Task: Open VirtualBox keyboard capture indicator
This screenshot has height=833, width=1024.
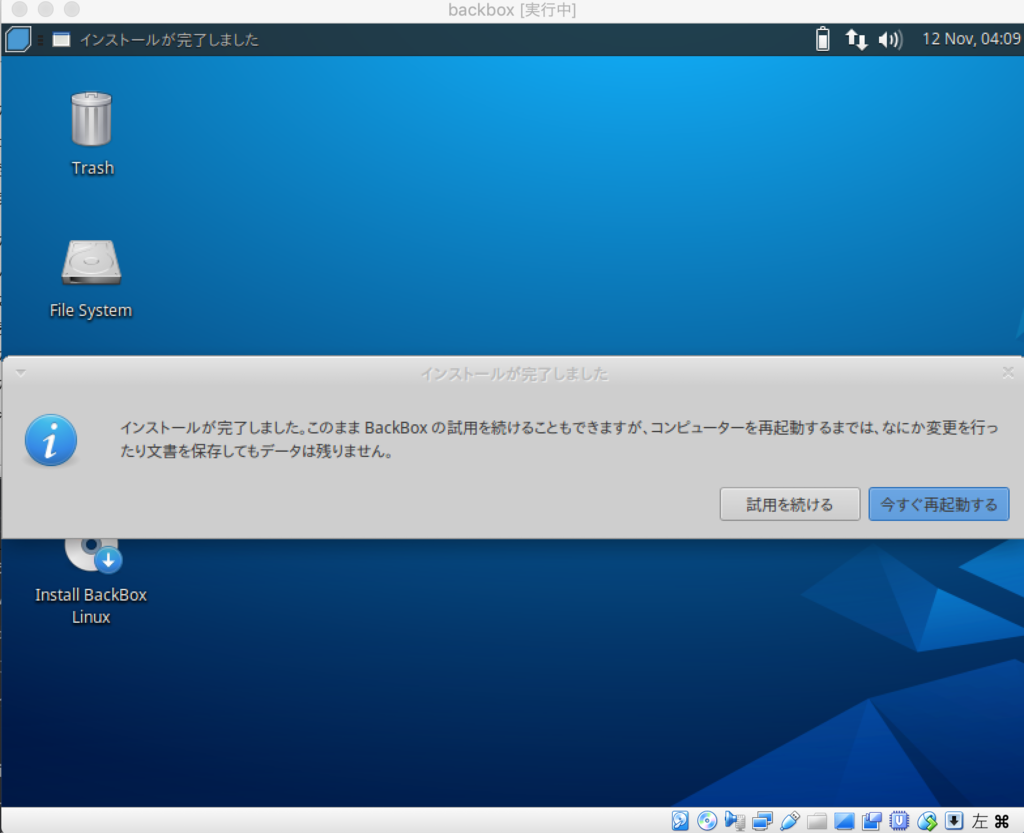Action: [x=954, y=821]
